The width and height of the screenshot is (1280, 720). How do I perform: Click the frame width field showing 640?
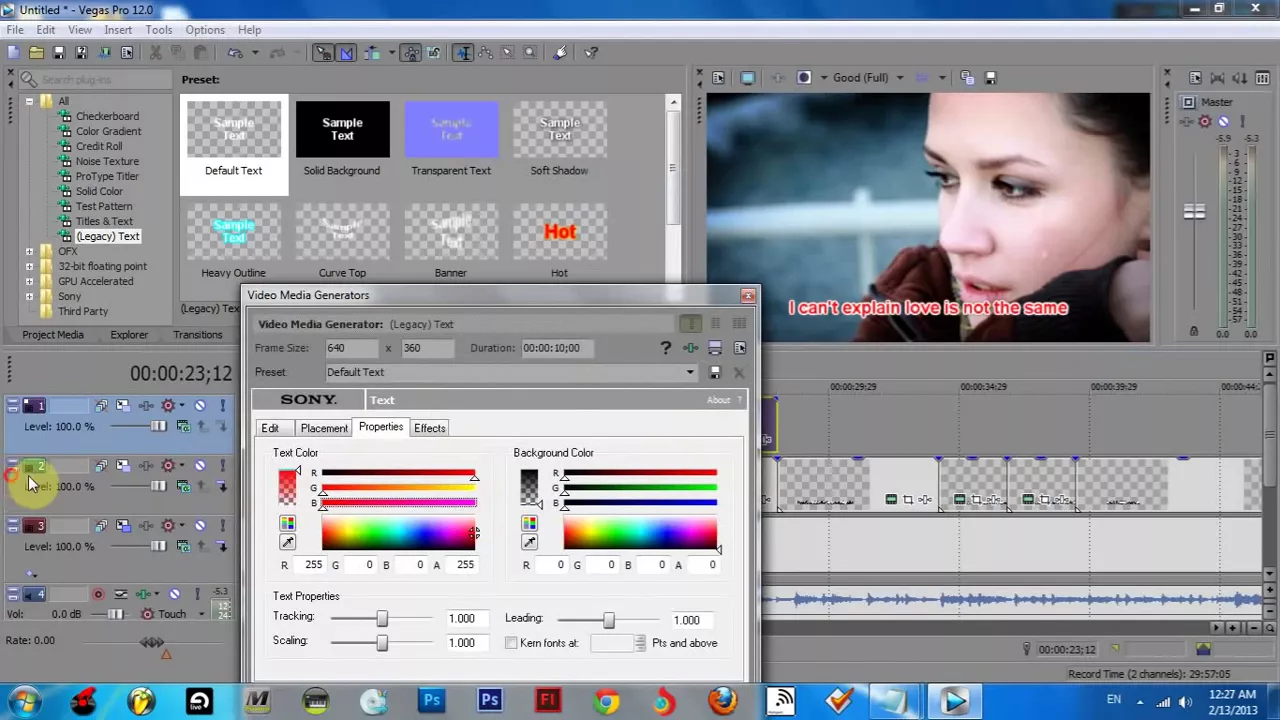click(351, 348)
